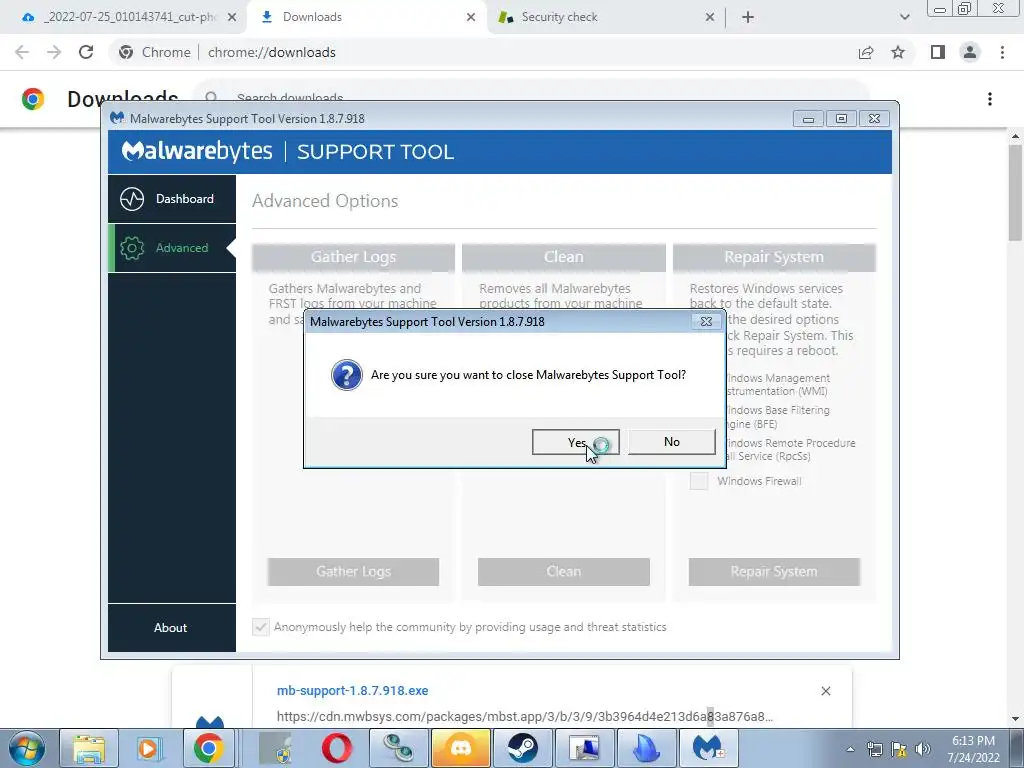Open a new Chrome tab
Viewport: 1024px width, 768px height.
(x=748, y=18)
